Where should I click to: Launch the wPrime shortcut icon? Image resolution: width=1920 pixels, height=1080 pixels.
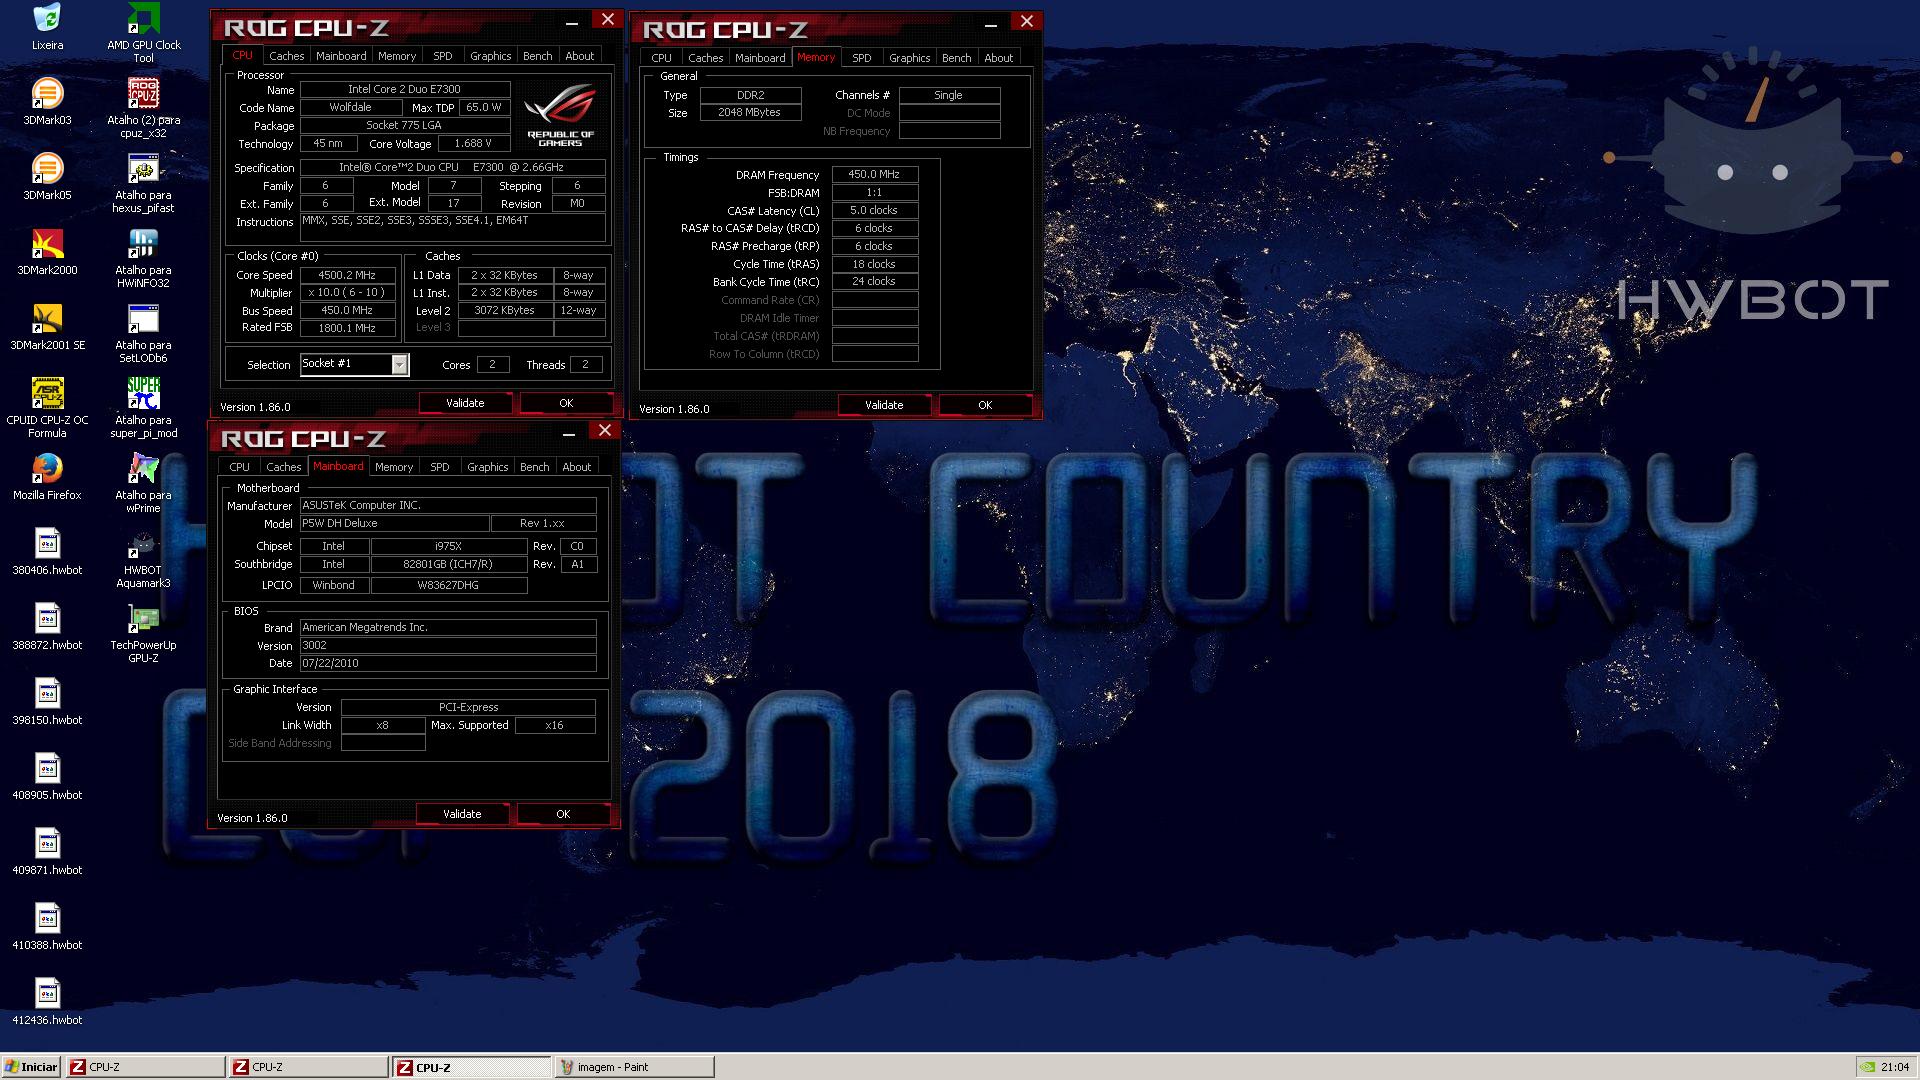click(144, 468)
